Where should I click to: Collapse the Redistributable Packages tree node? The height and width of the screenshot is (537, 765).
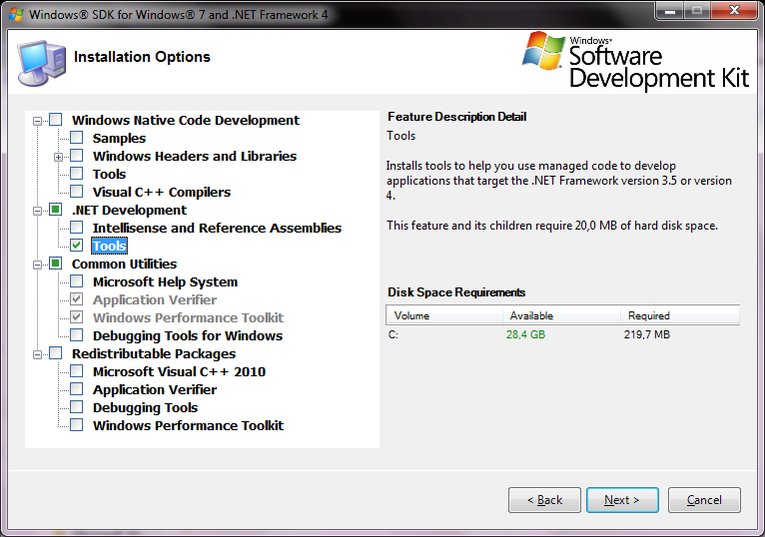[37, 355]
